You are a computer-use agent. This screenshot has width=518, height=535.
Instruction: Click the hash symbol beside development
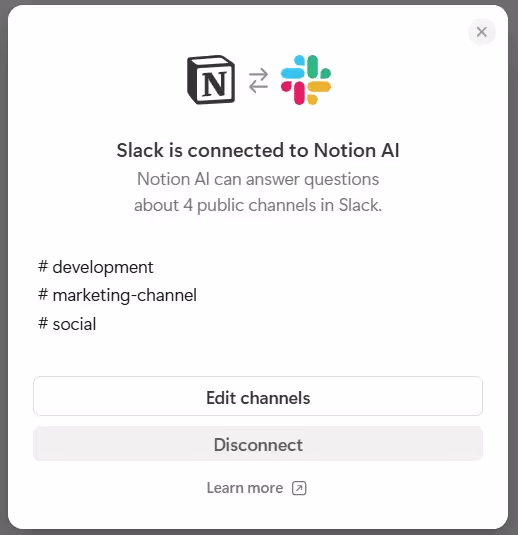click(43, 266)
